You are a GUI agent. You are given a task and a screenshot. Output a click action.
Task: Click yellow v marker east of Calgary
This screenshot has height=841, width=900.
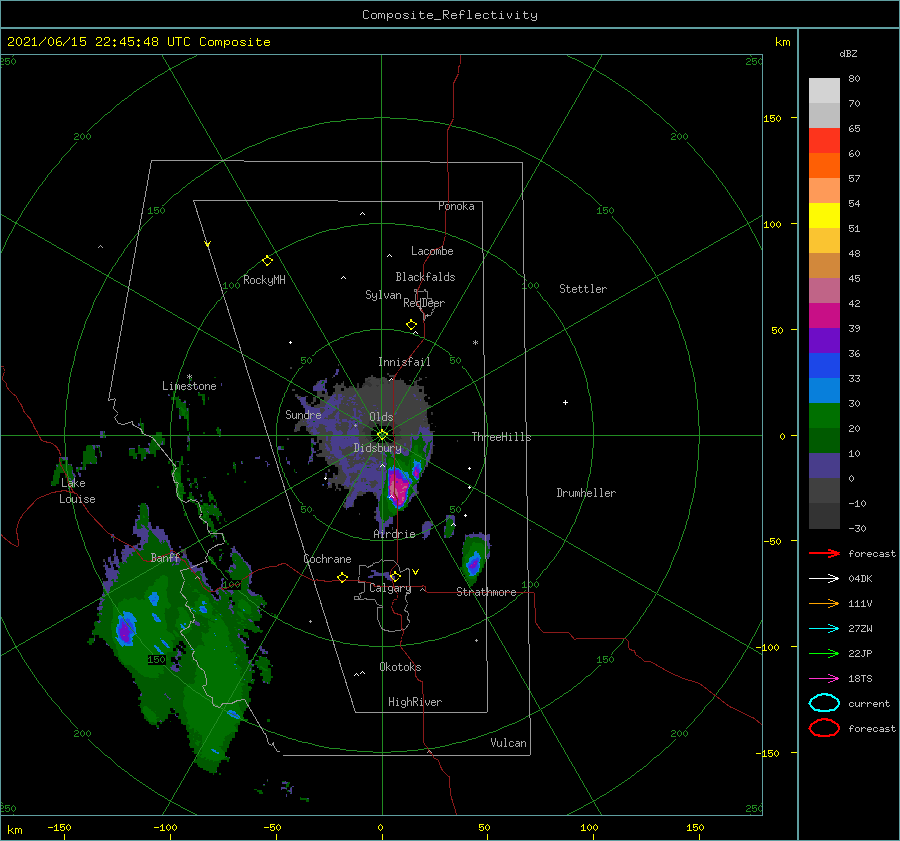(416, 572)
